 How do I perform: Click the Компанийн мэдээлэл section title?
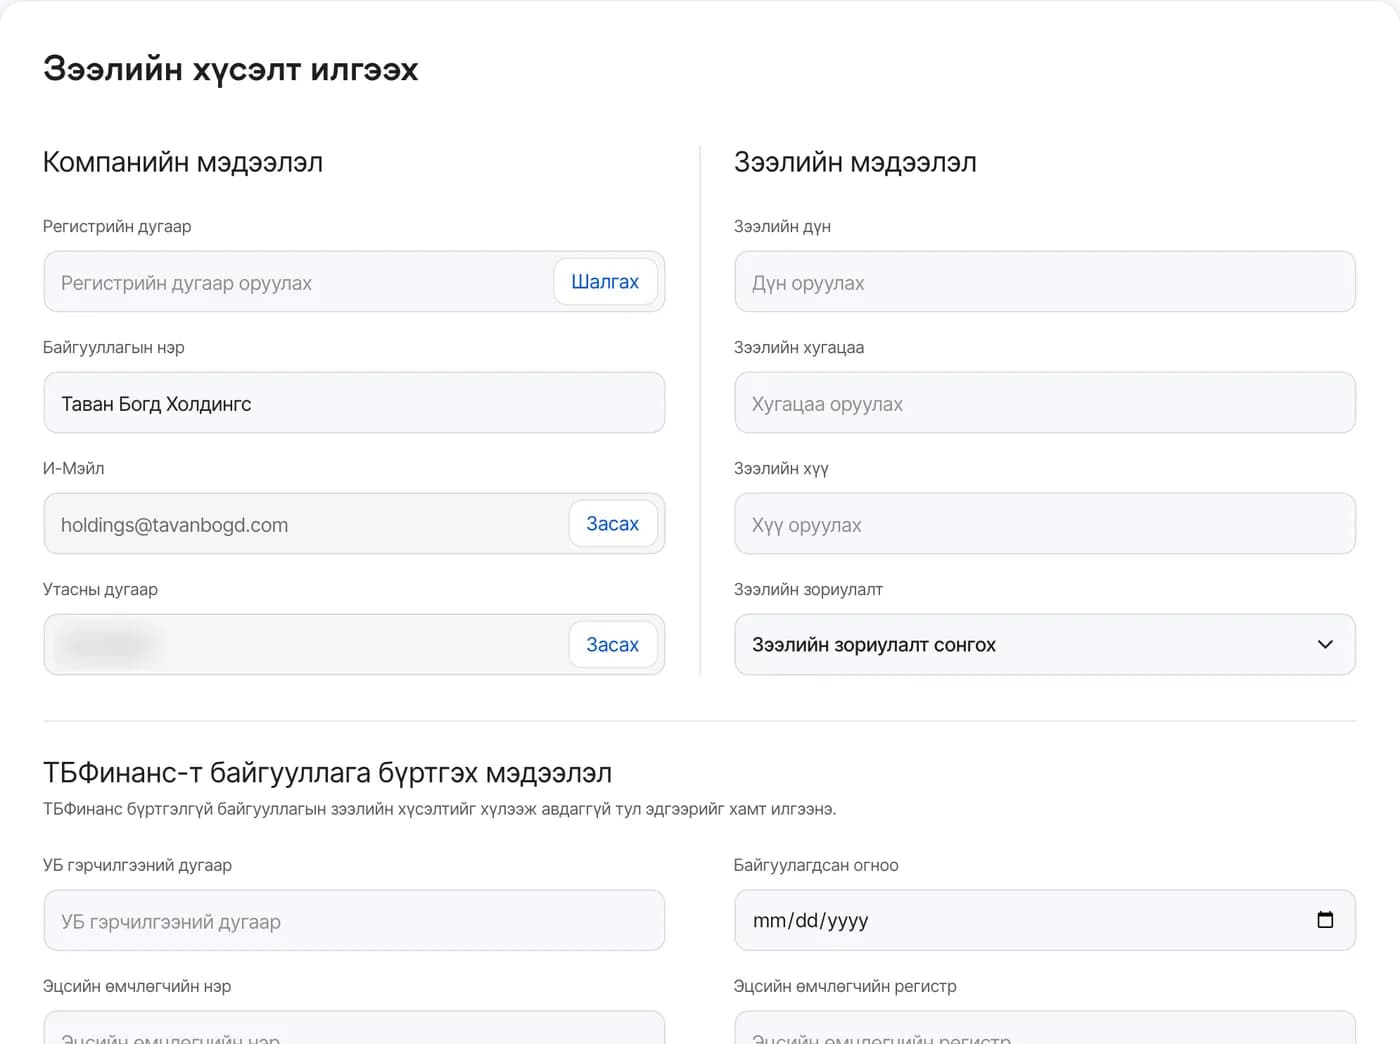pos(183,162)
